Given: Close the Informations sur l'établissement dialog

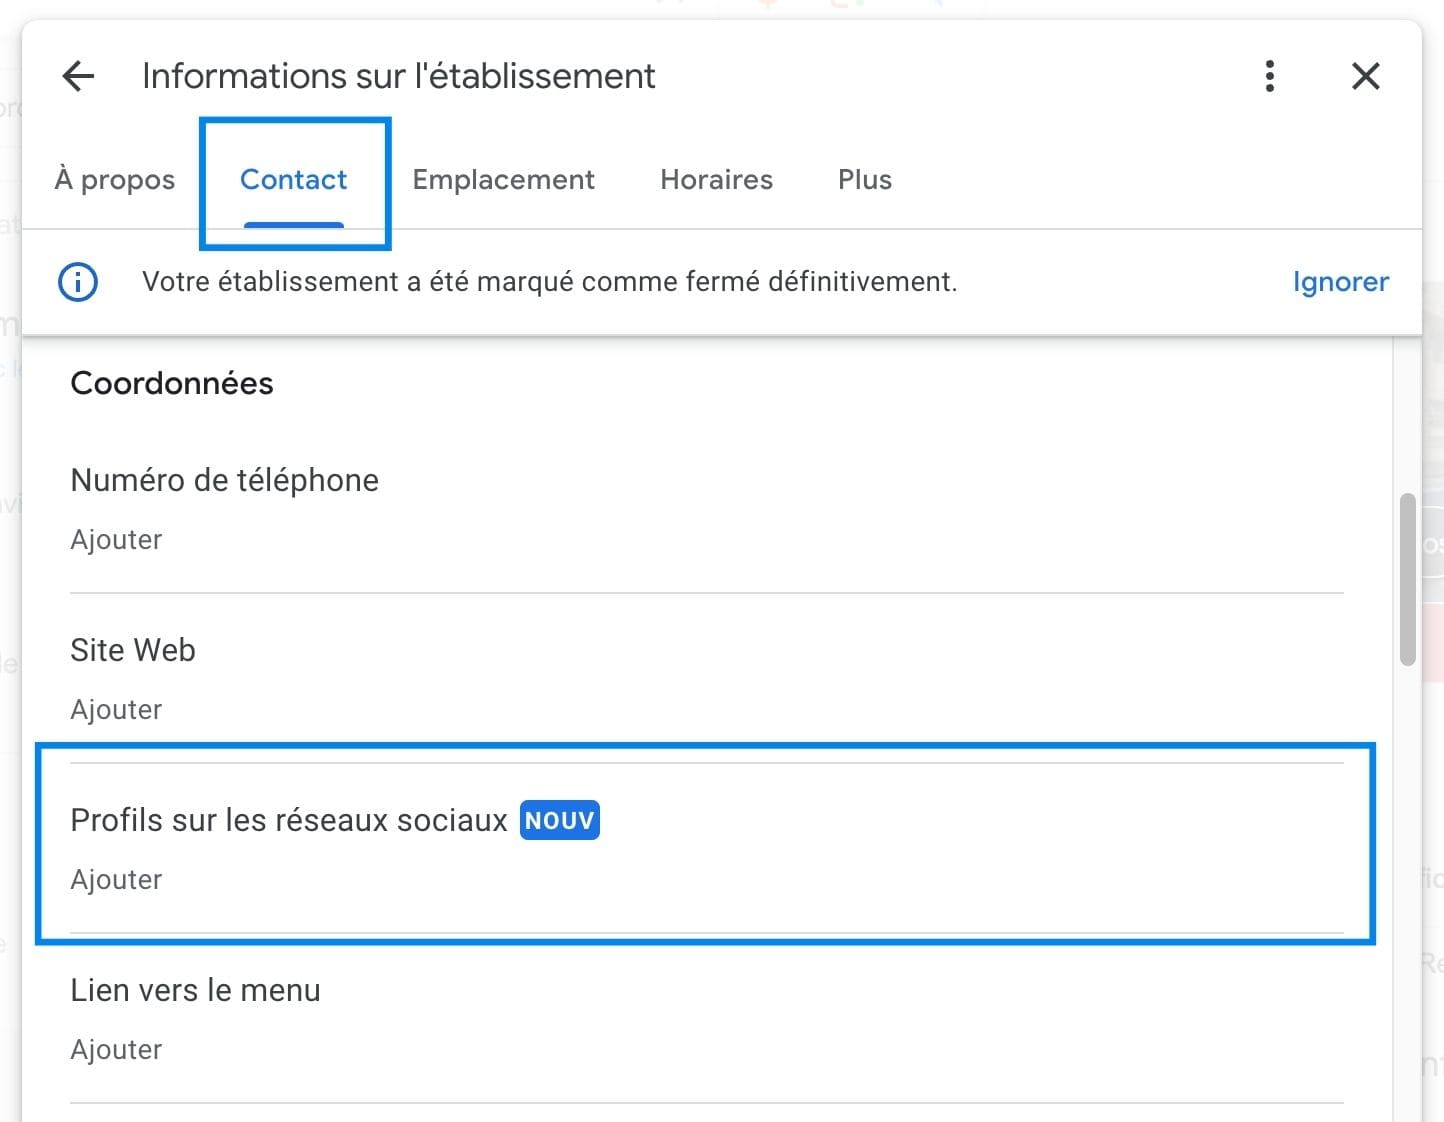Looking at the screenshot, I should (1365, 76).
